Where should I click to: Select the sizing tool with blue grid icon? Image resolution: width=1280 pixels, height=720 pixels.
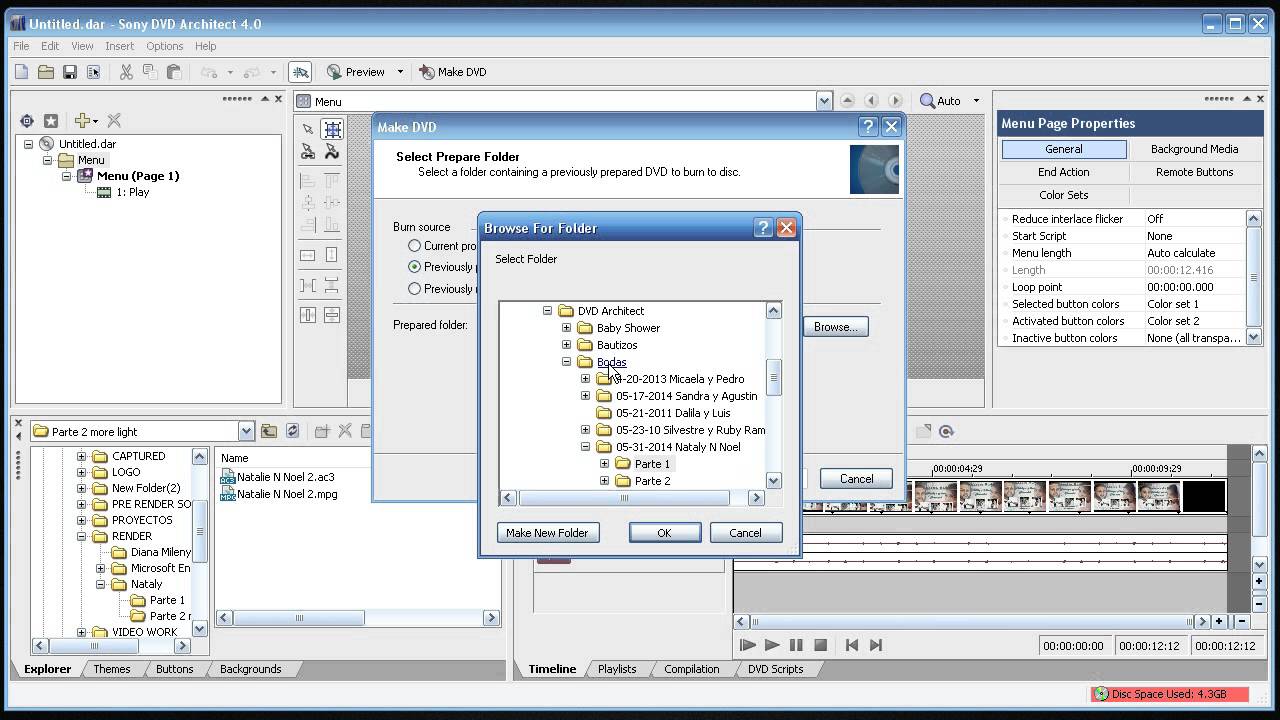[332, 129]
